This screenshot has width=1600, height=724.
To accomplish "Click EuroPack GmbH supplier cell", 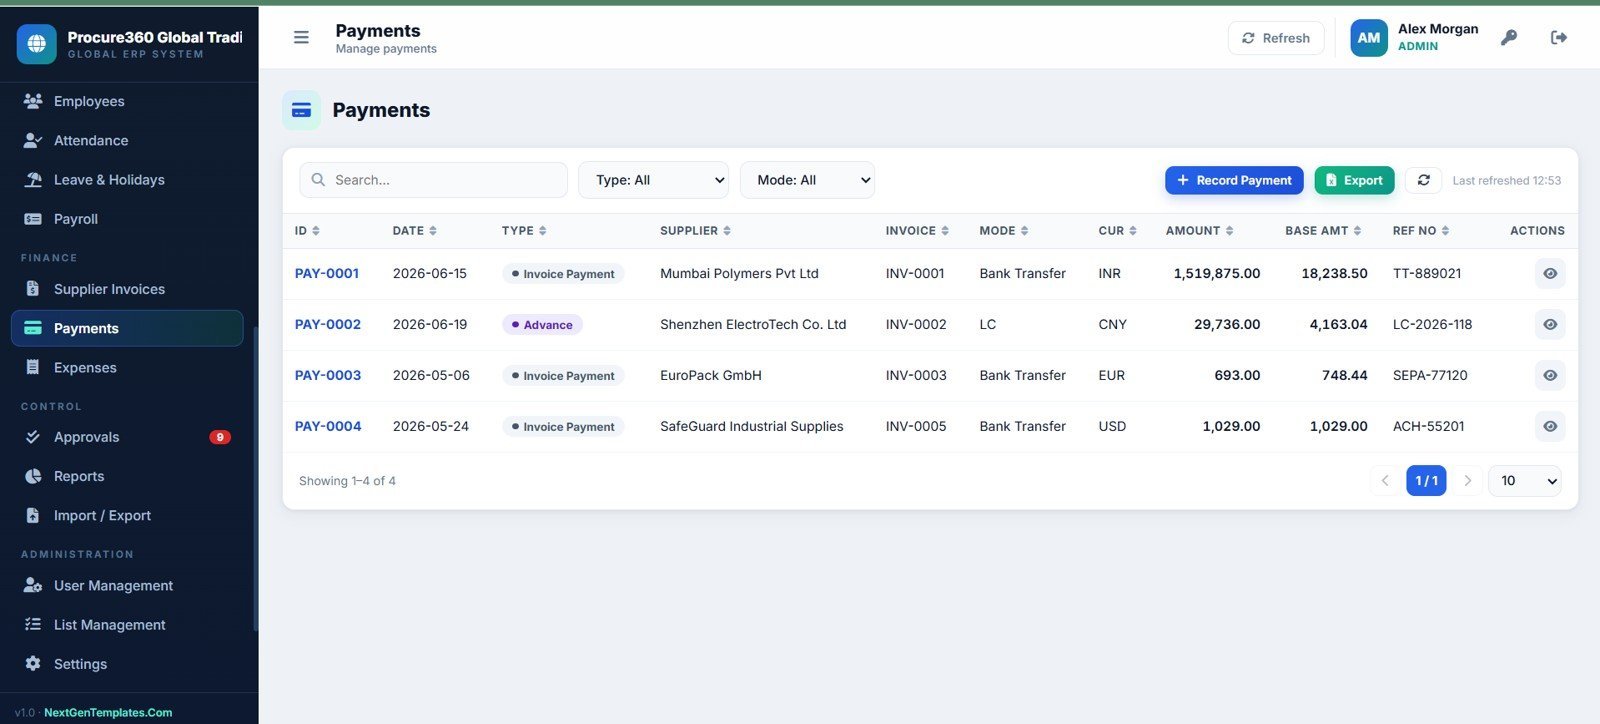I will click(711, 375).
